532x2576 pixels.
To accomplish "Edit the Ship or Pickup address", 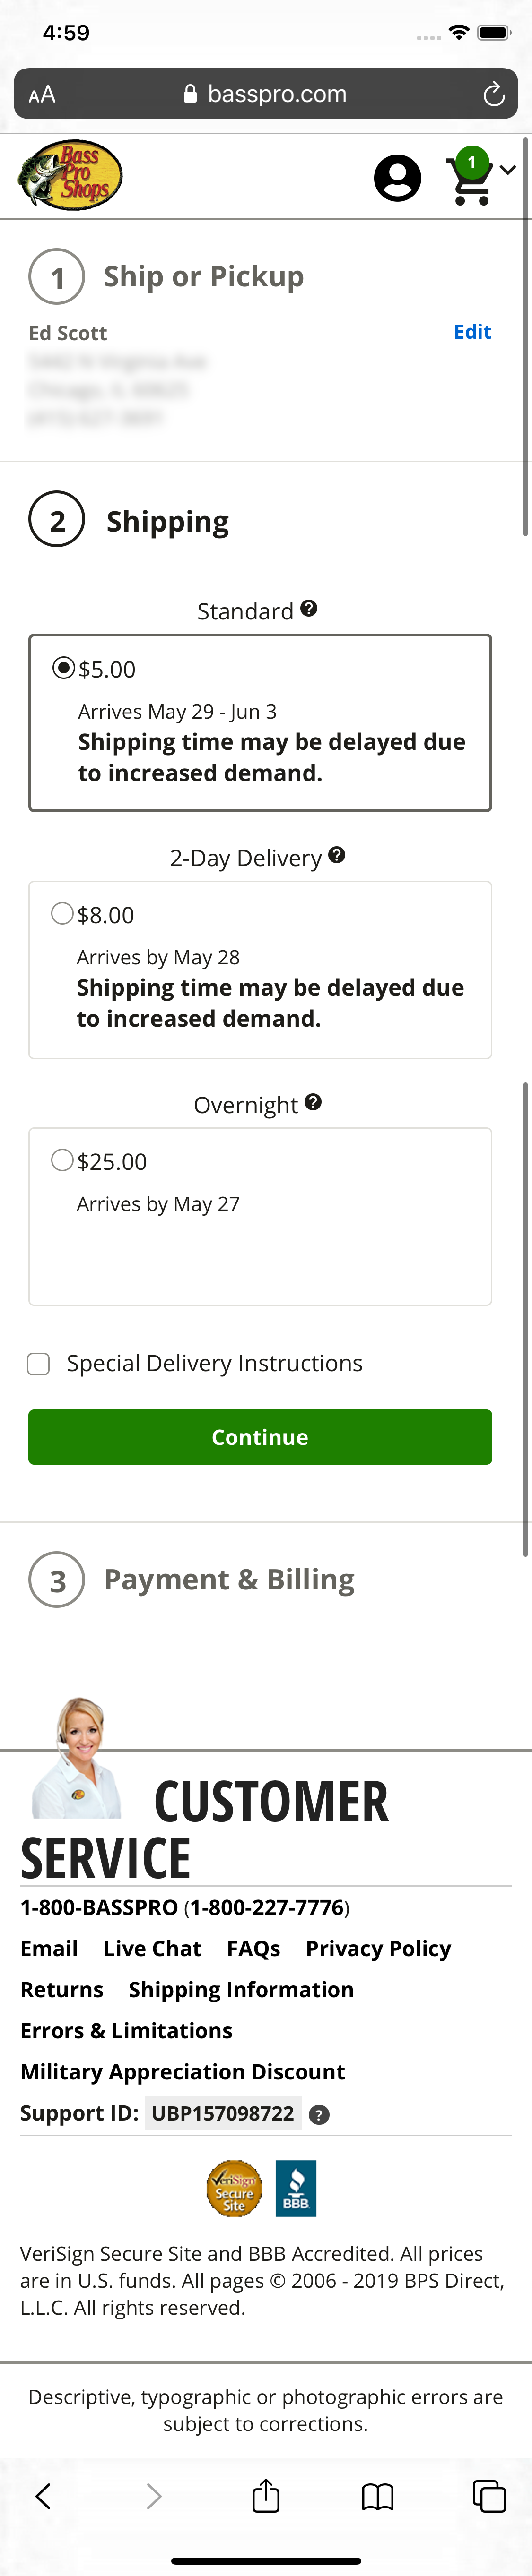I will coord(472,332).
